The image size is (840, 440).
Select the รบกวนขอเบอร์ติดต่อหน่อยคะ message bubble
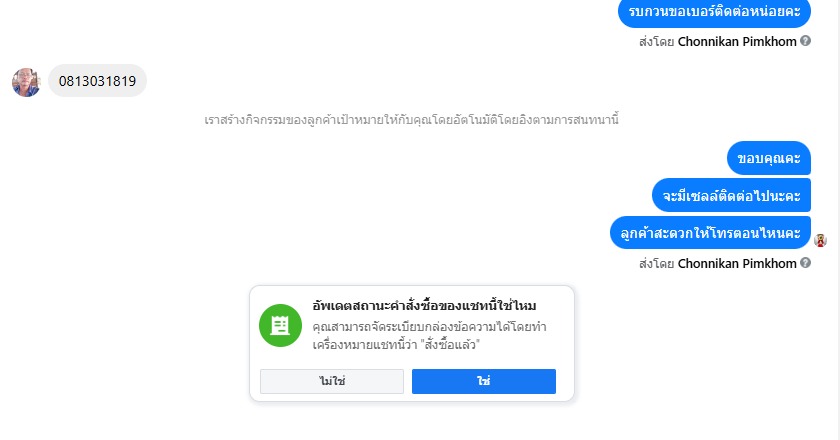click(714, 12)
